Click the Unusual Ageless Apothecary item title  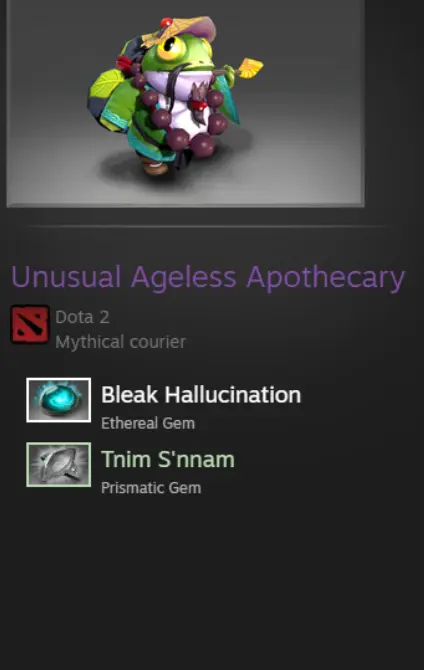(x=208, y=278)
